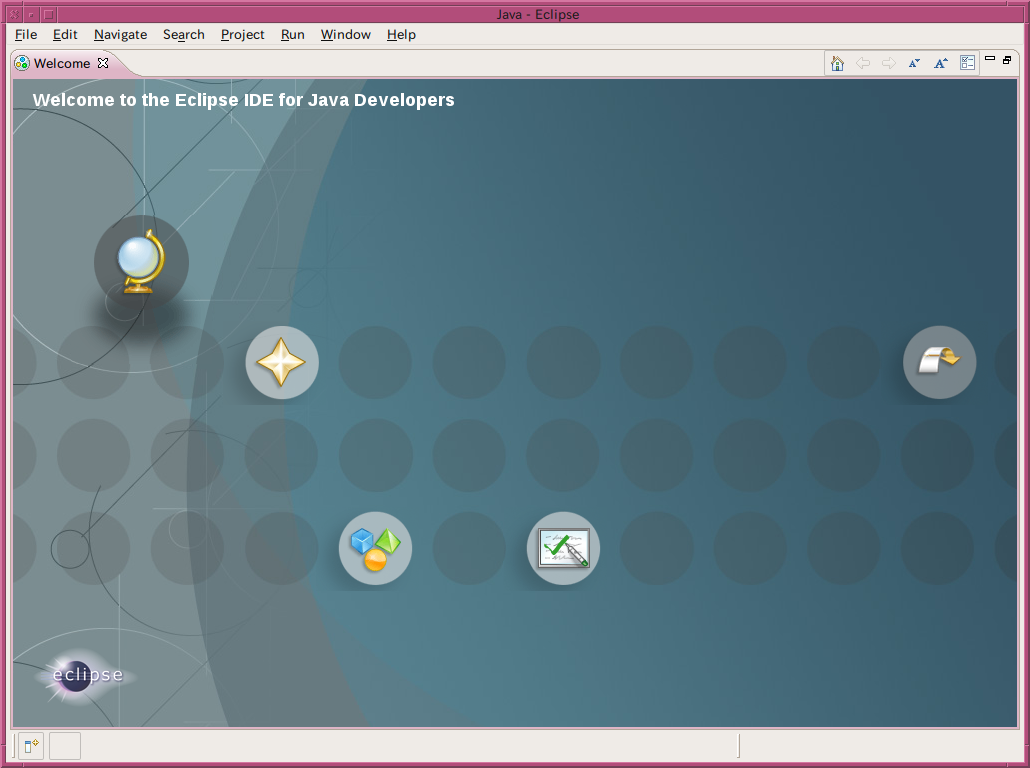
Task: Click the Home toolbar icon
Action: click(837, 63)
